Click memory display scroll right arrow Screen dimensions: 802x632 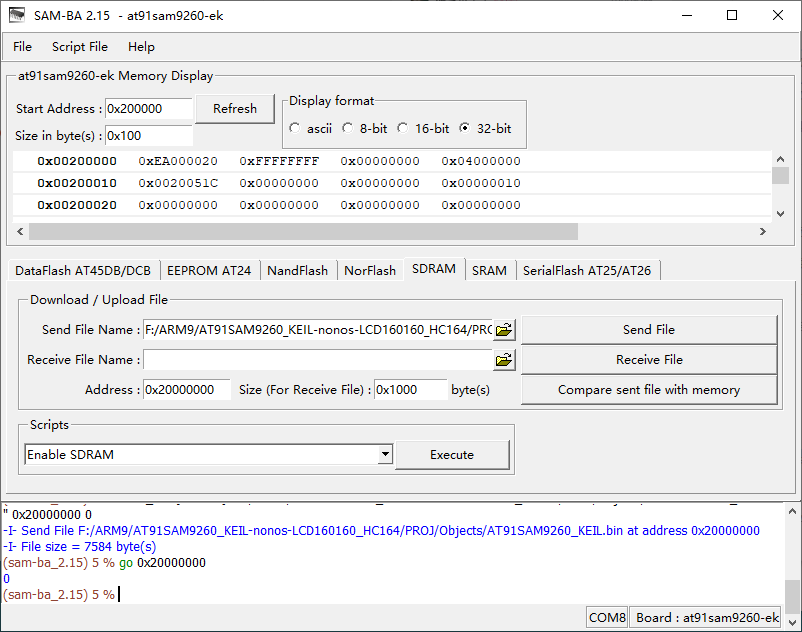point(763,232)
